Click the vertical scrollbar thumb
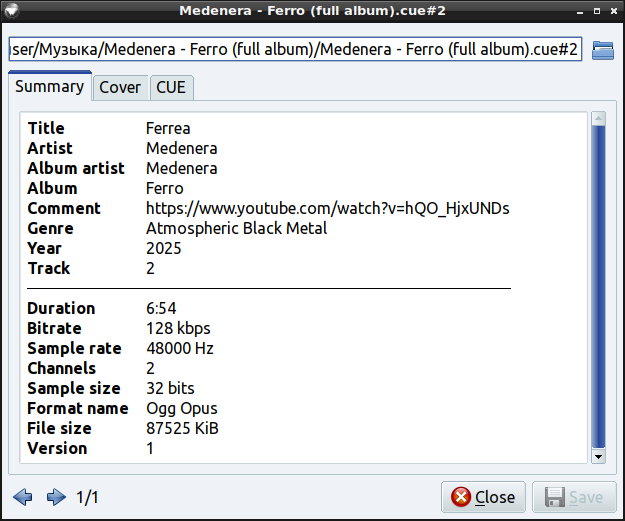Screen dimensions: 625x521 [599, 285]
